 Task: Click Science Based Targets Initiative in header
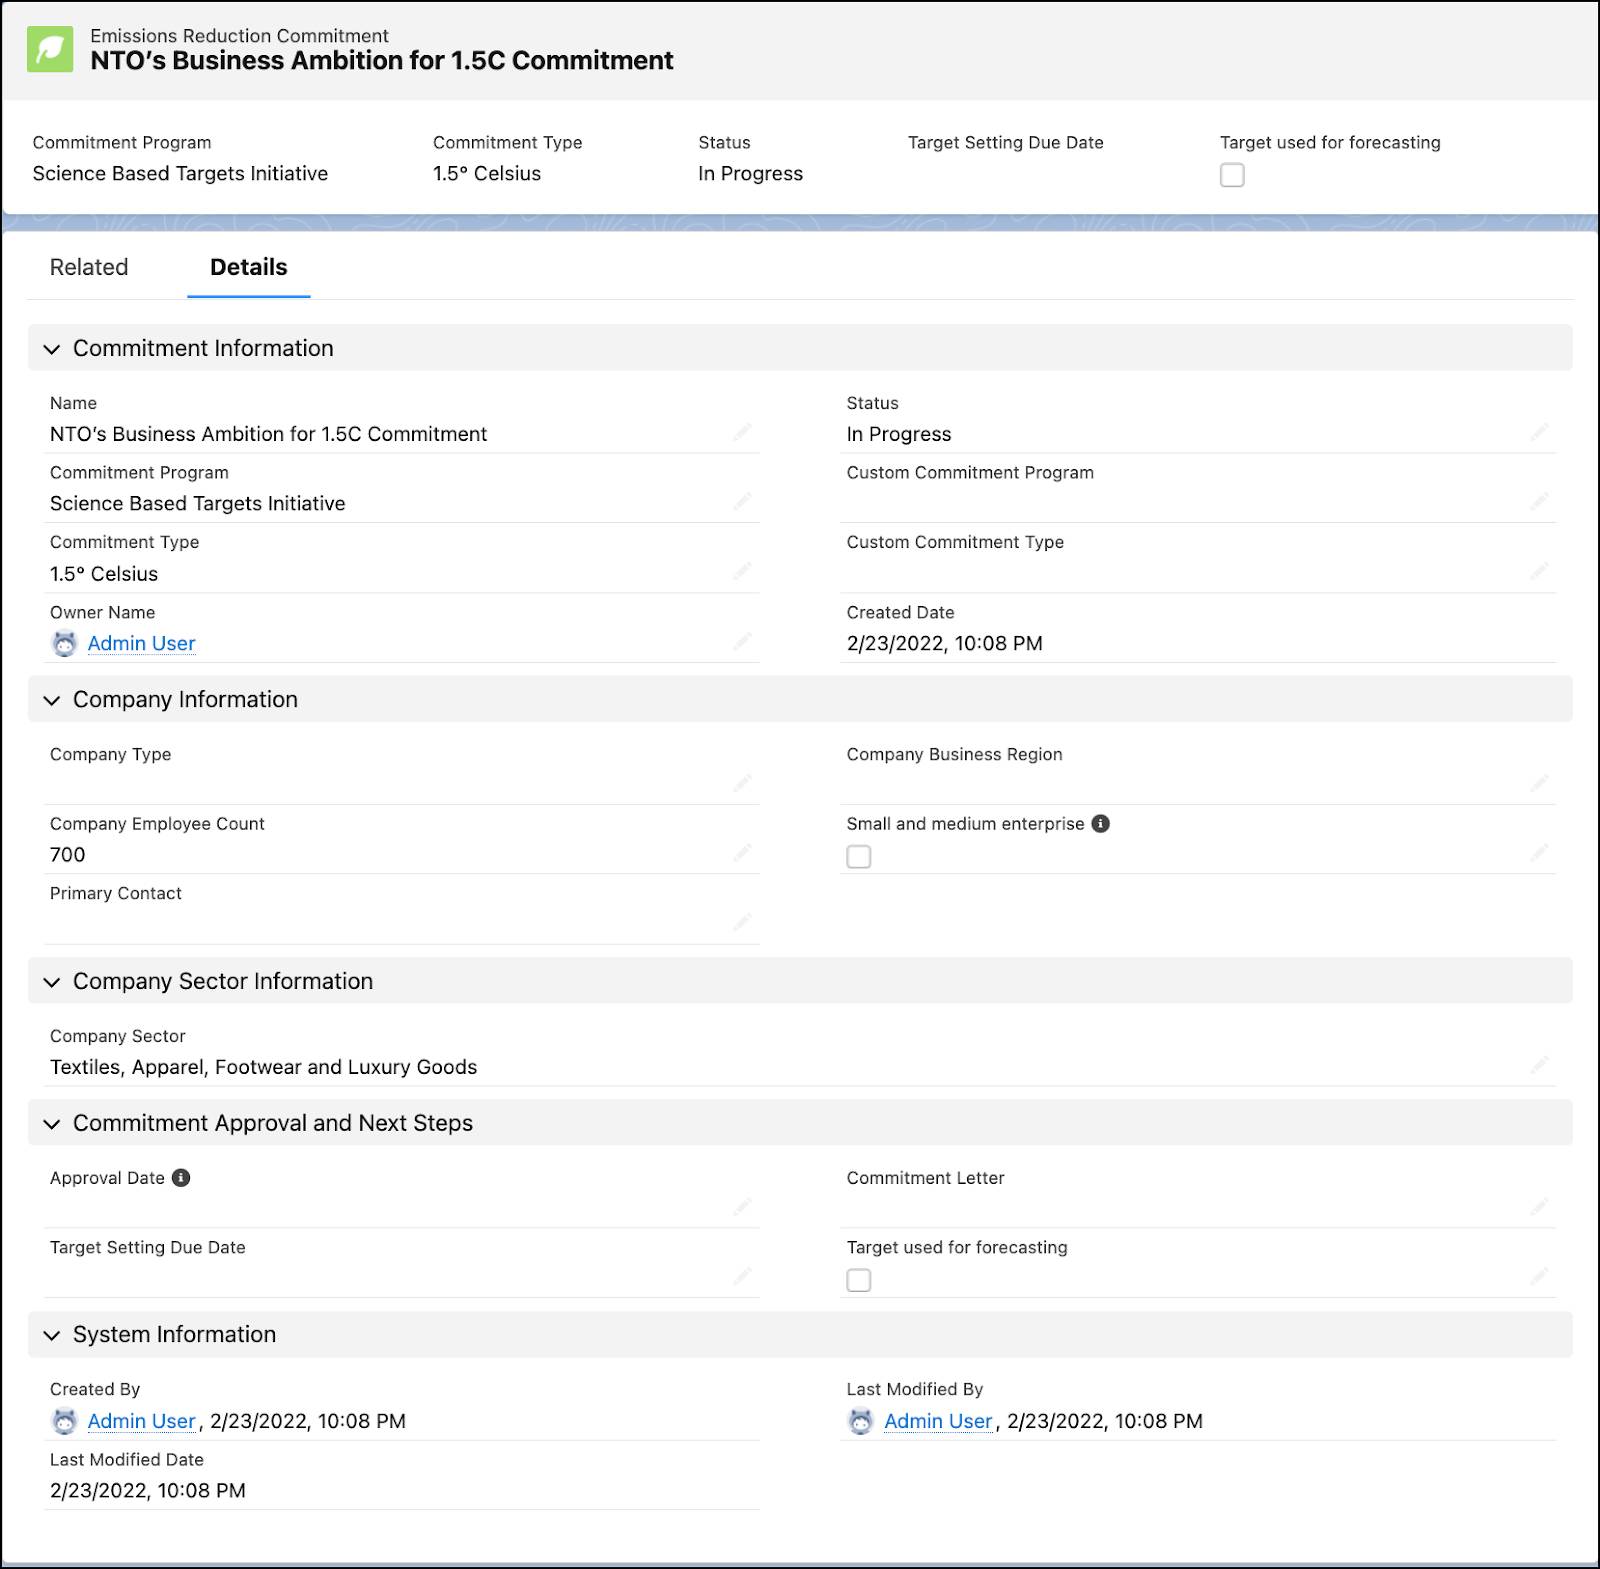180,174
